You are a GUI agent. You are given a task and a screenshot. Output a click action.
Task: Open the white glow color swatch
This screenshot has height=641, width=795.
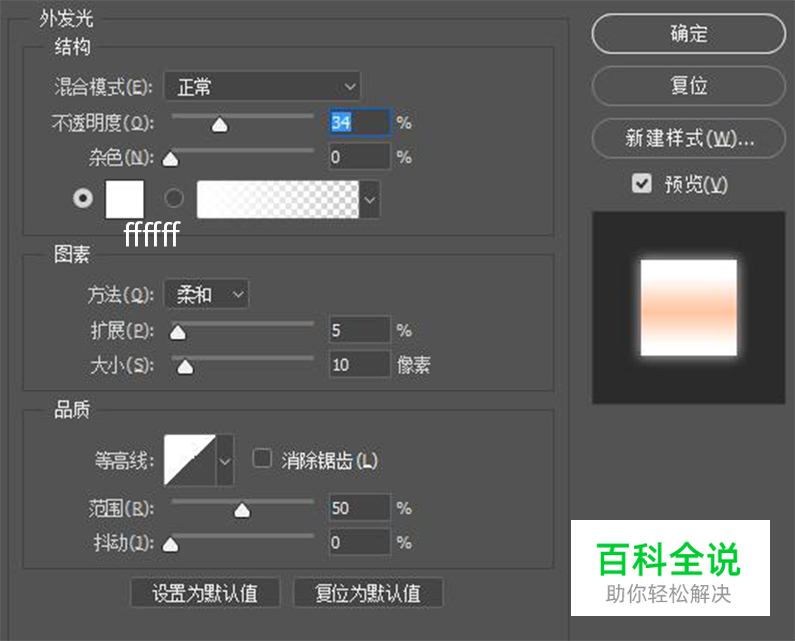(x=125, y=199)
